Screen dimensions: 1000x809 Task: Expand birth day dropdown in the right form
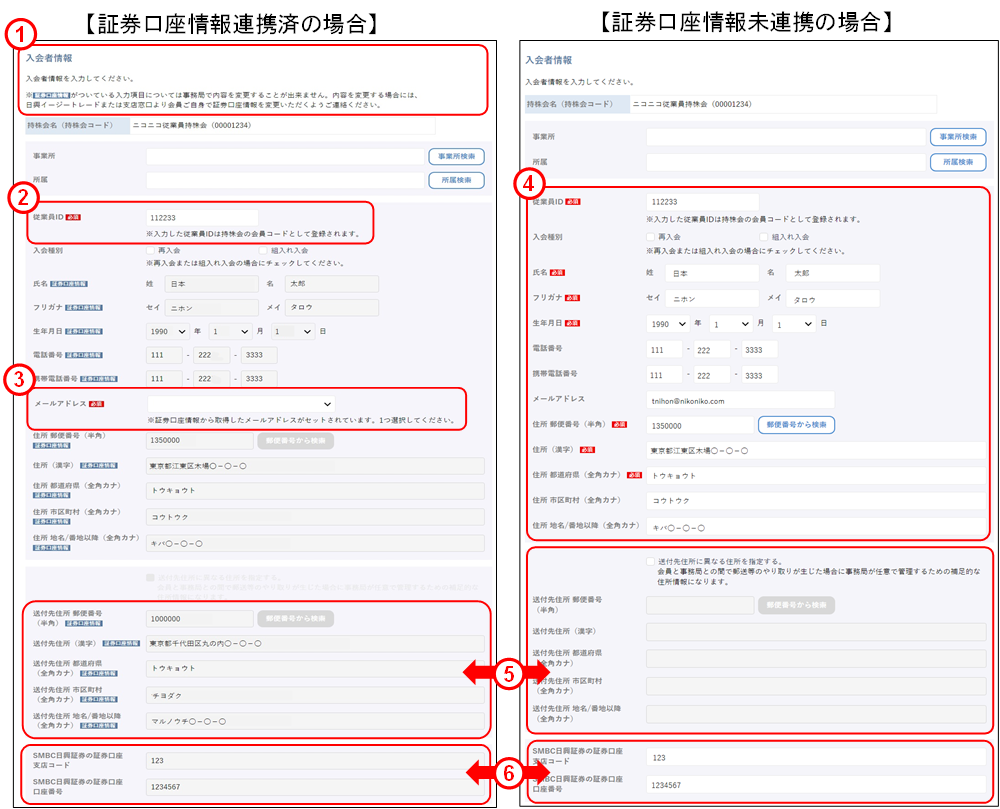coord(794,324)
